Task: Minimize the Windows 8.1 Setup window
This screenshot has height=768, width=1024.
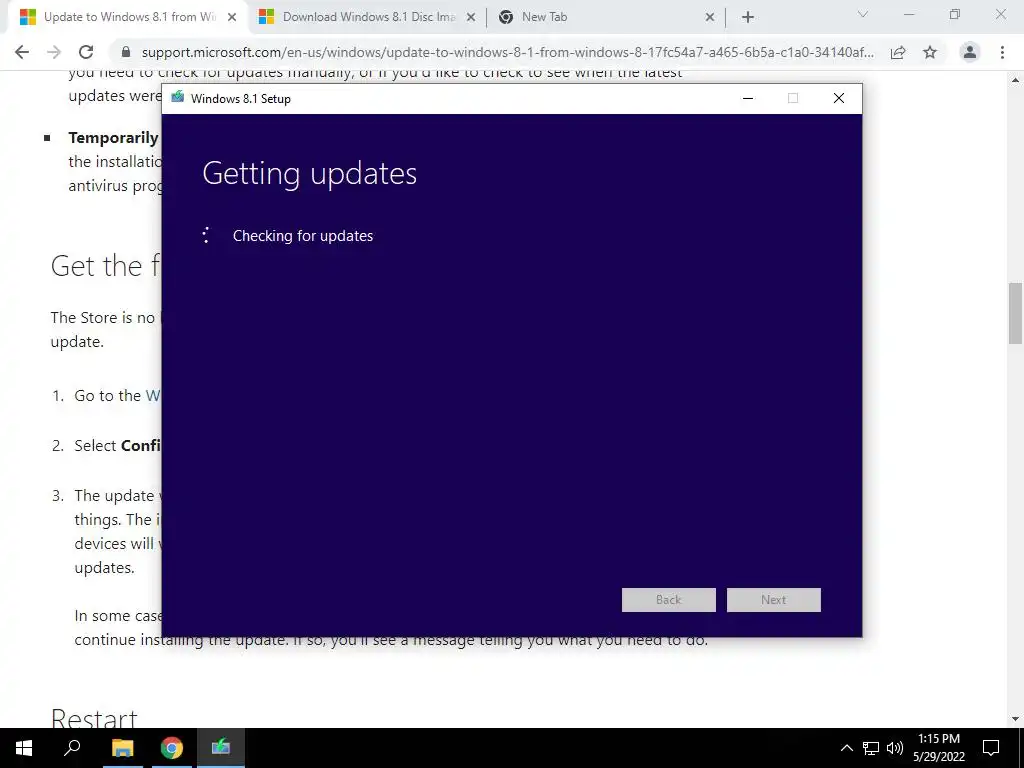Action: click(748, 98)
